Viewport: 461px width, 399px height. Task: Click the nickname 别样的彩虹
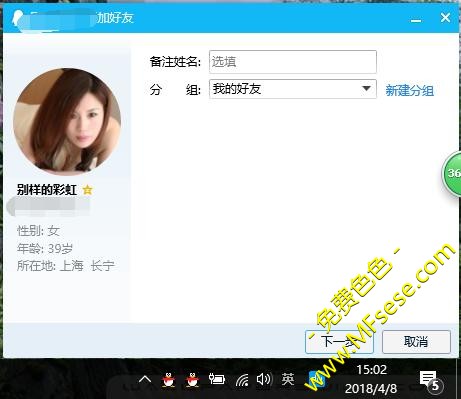point(47,190)
